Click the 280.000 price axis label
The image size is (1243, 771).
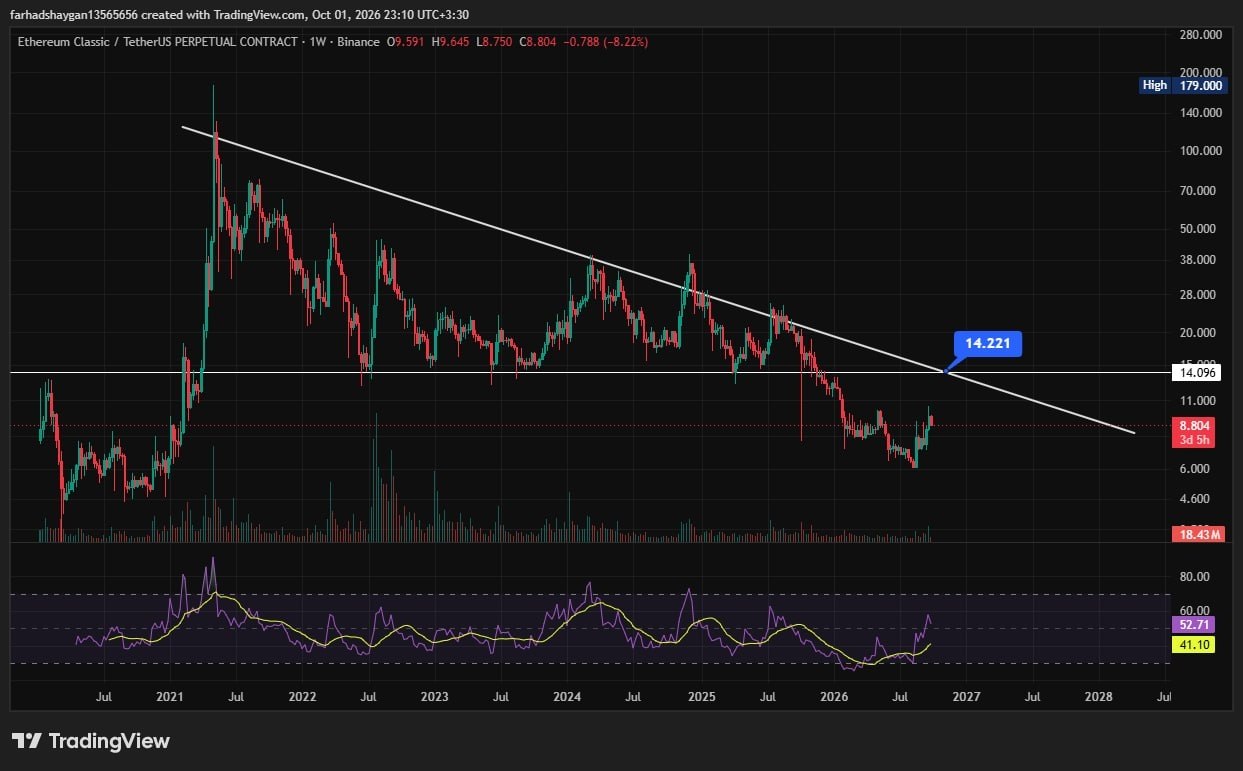[1201, 34]
